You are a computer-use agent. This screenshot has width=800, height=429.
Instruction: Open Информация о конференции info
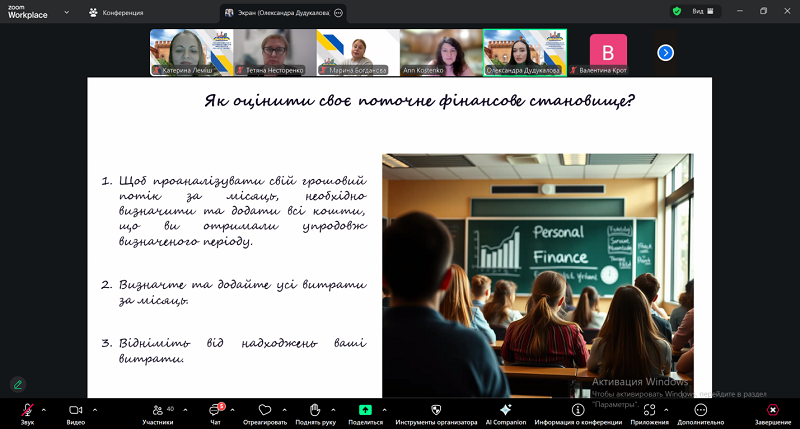coord(578,410)
